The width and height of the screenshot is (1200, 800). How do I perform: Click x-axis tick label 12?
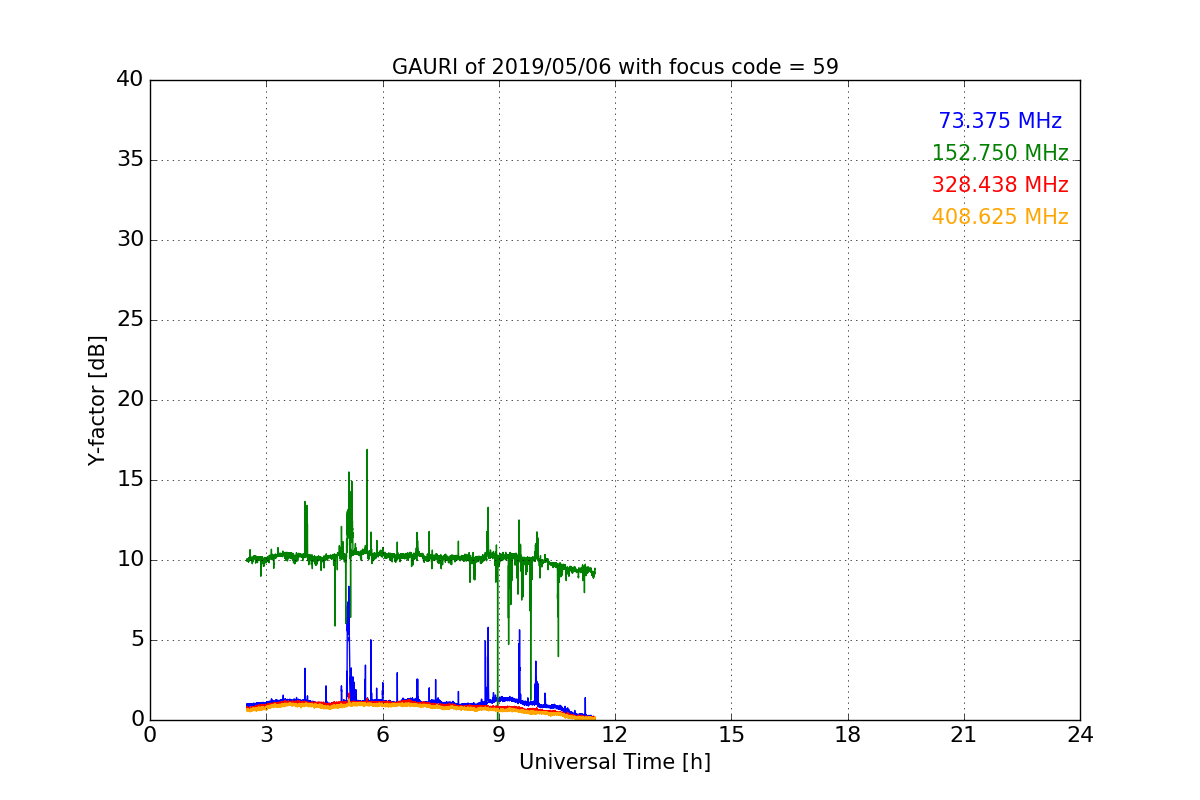point(615,735)
